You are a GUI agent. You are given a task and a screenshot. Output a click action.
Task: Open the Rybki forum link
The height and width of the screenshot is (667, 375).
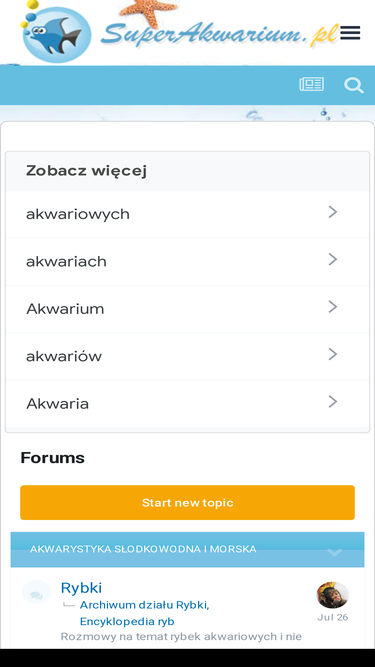[81, 588]
